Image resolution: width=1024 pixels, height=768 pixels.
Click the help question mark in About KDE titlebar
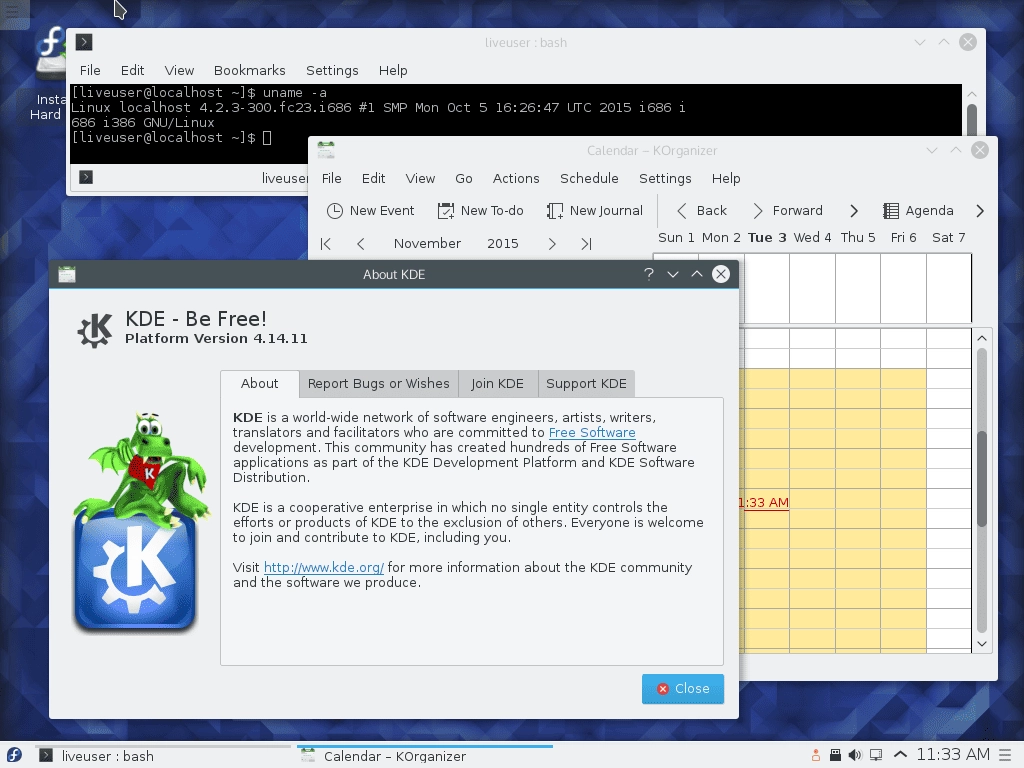click(x=648, y=274)
